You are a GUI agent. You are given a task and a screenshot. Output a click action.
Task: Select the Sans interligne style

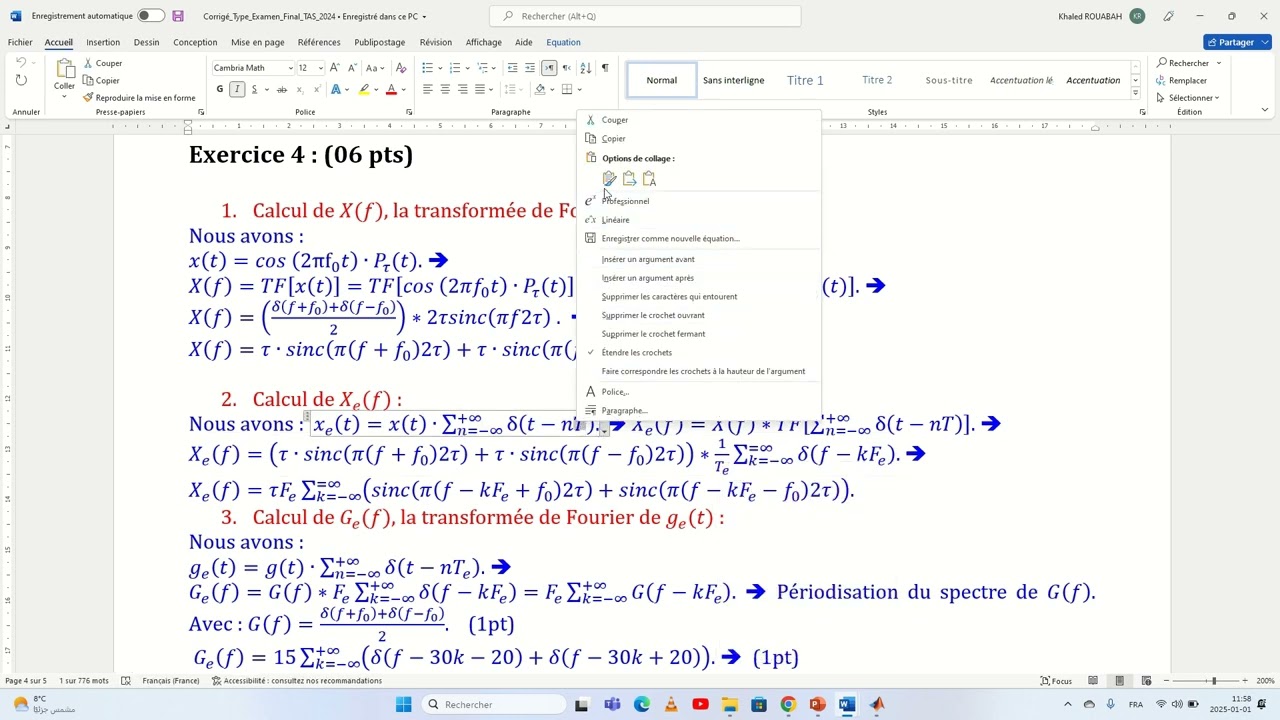point(733,80)
